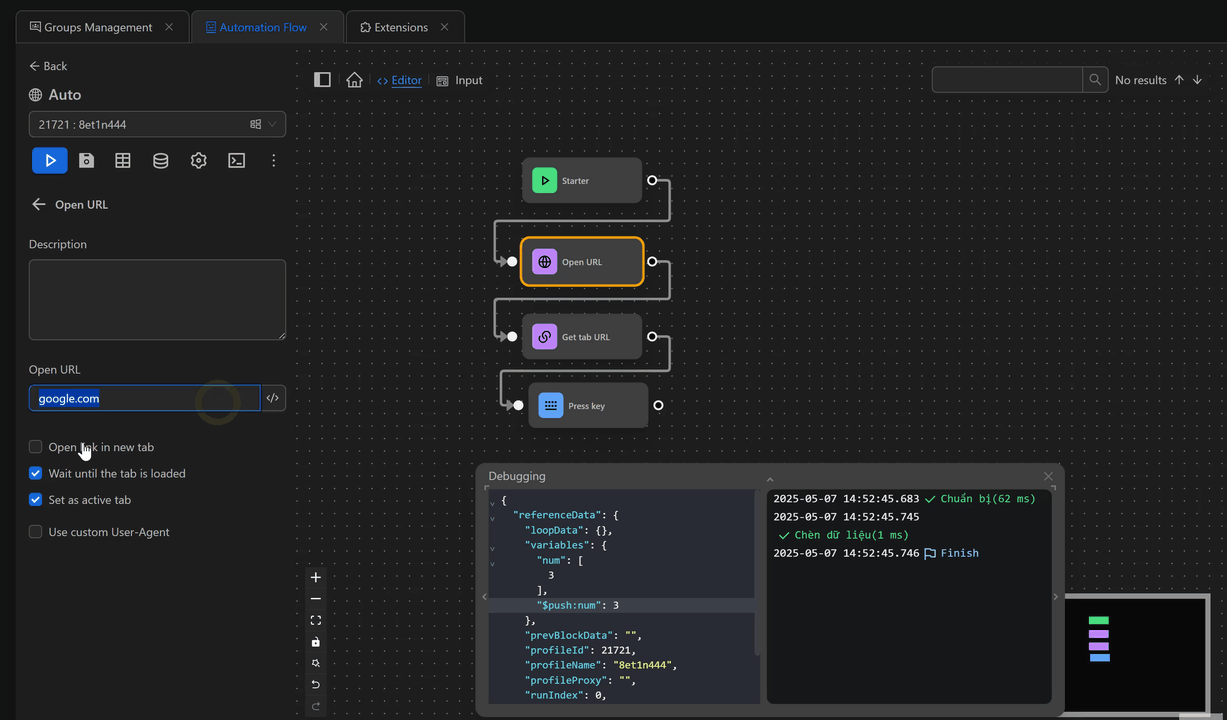Save the flow using the save icon
1227x720 pixels.
click(86, 160)
